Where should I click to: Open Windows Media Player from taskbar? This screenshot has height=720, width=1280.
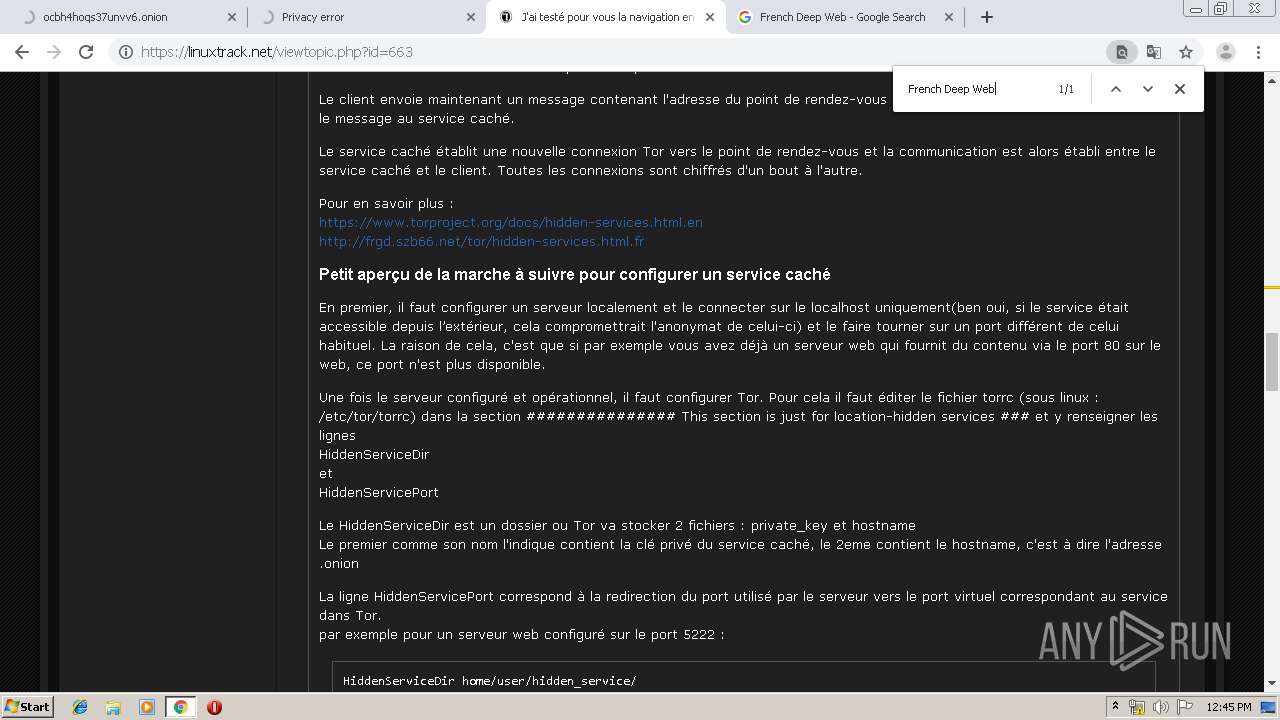tap(146, 707)
